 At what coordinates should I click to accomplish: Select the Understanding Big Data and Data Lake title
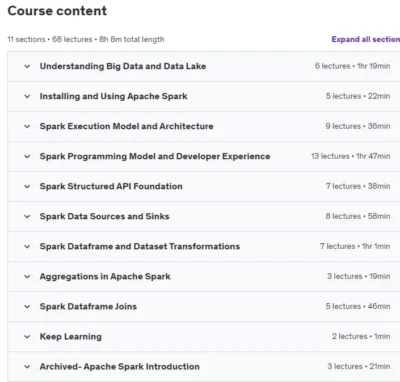tap(123, 66)
